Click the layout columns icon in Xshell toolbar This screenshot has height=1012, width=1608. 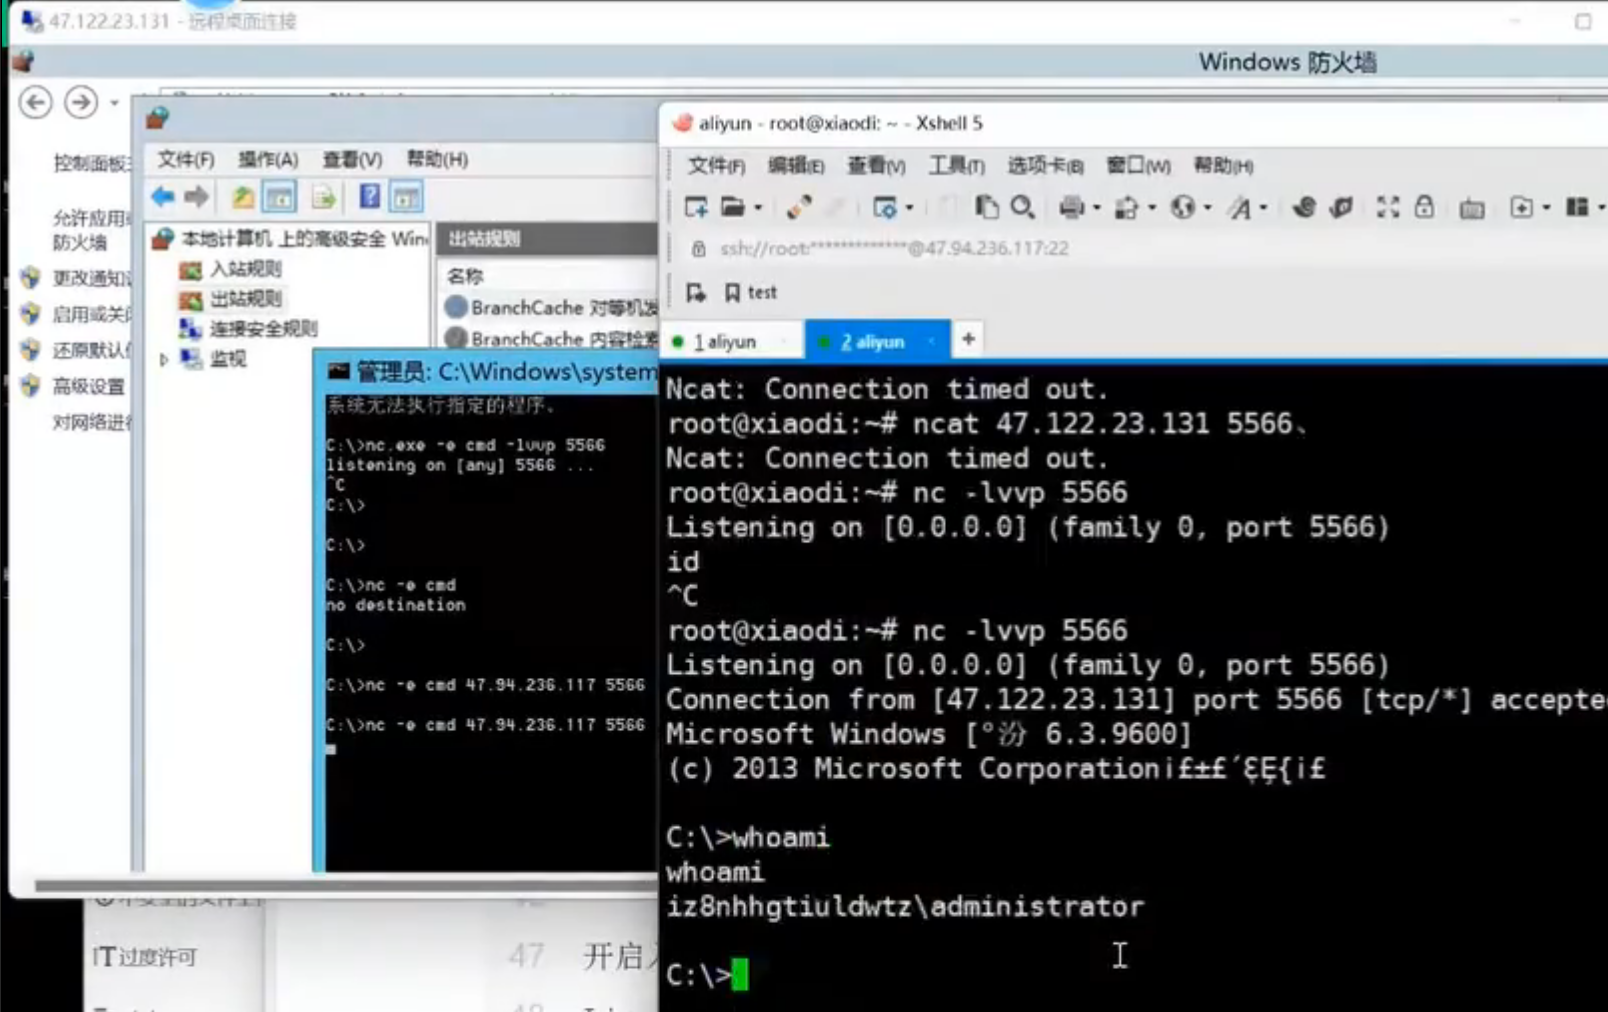click(1578, 207)
